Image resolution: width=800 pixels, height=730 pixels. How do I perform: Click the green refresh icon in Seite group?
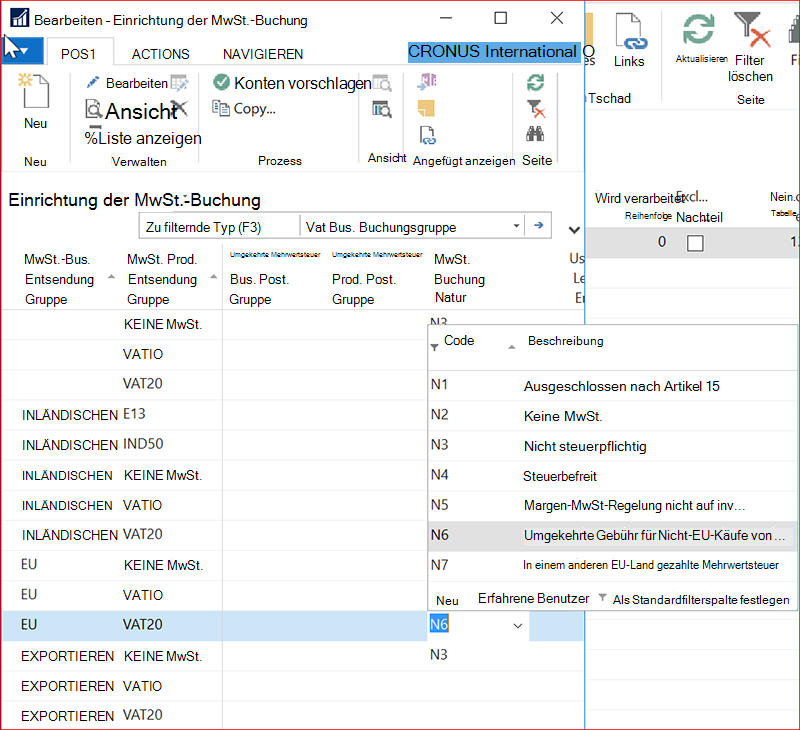coord(535,83)
